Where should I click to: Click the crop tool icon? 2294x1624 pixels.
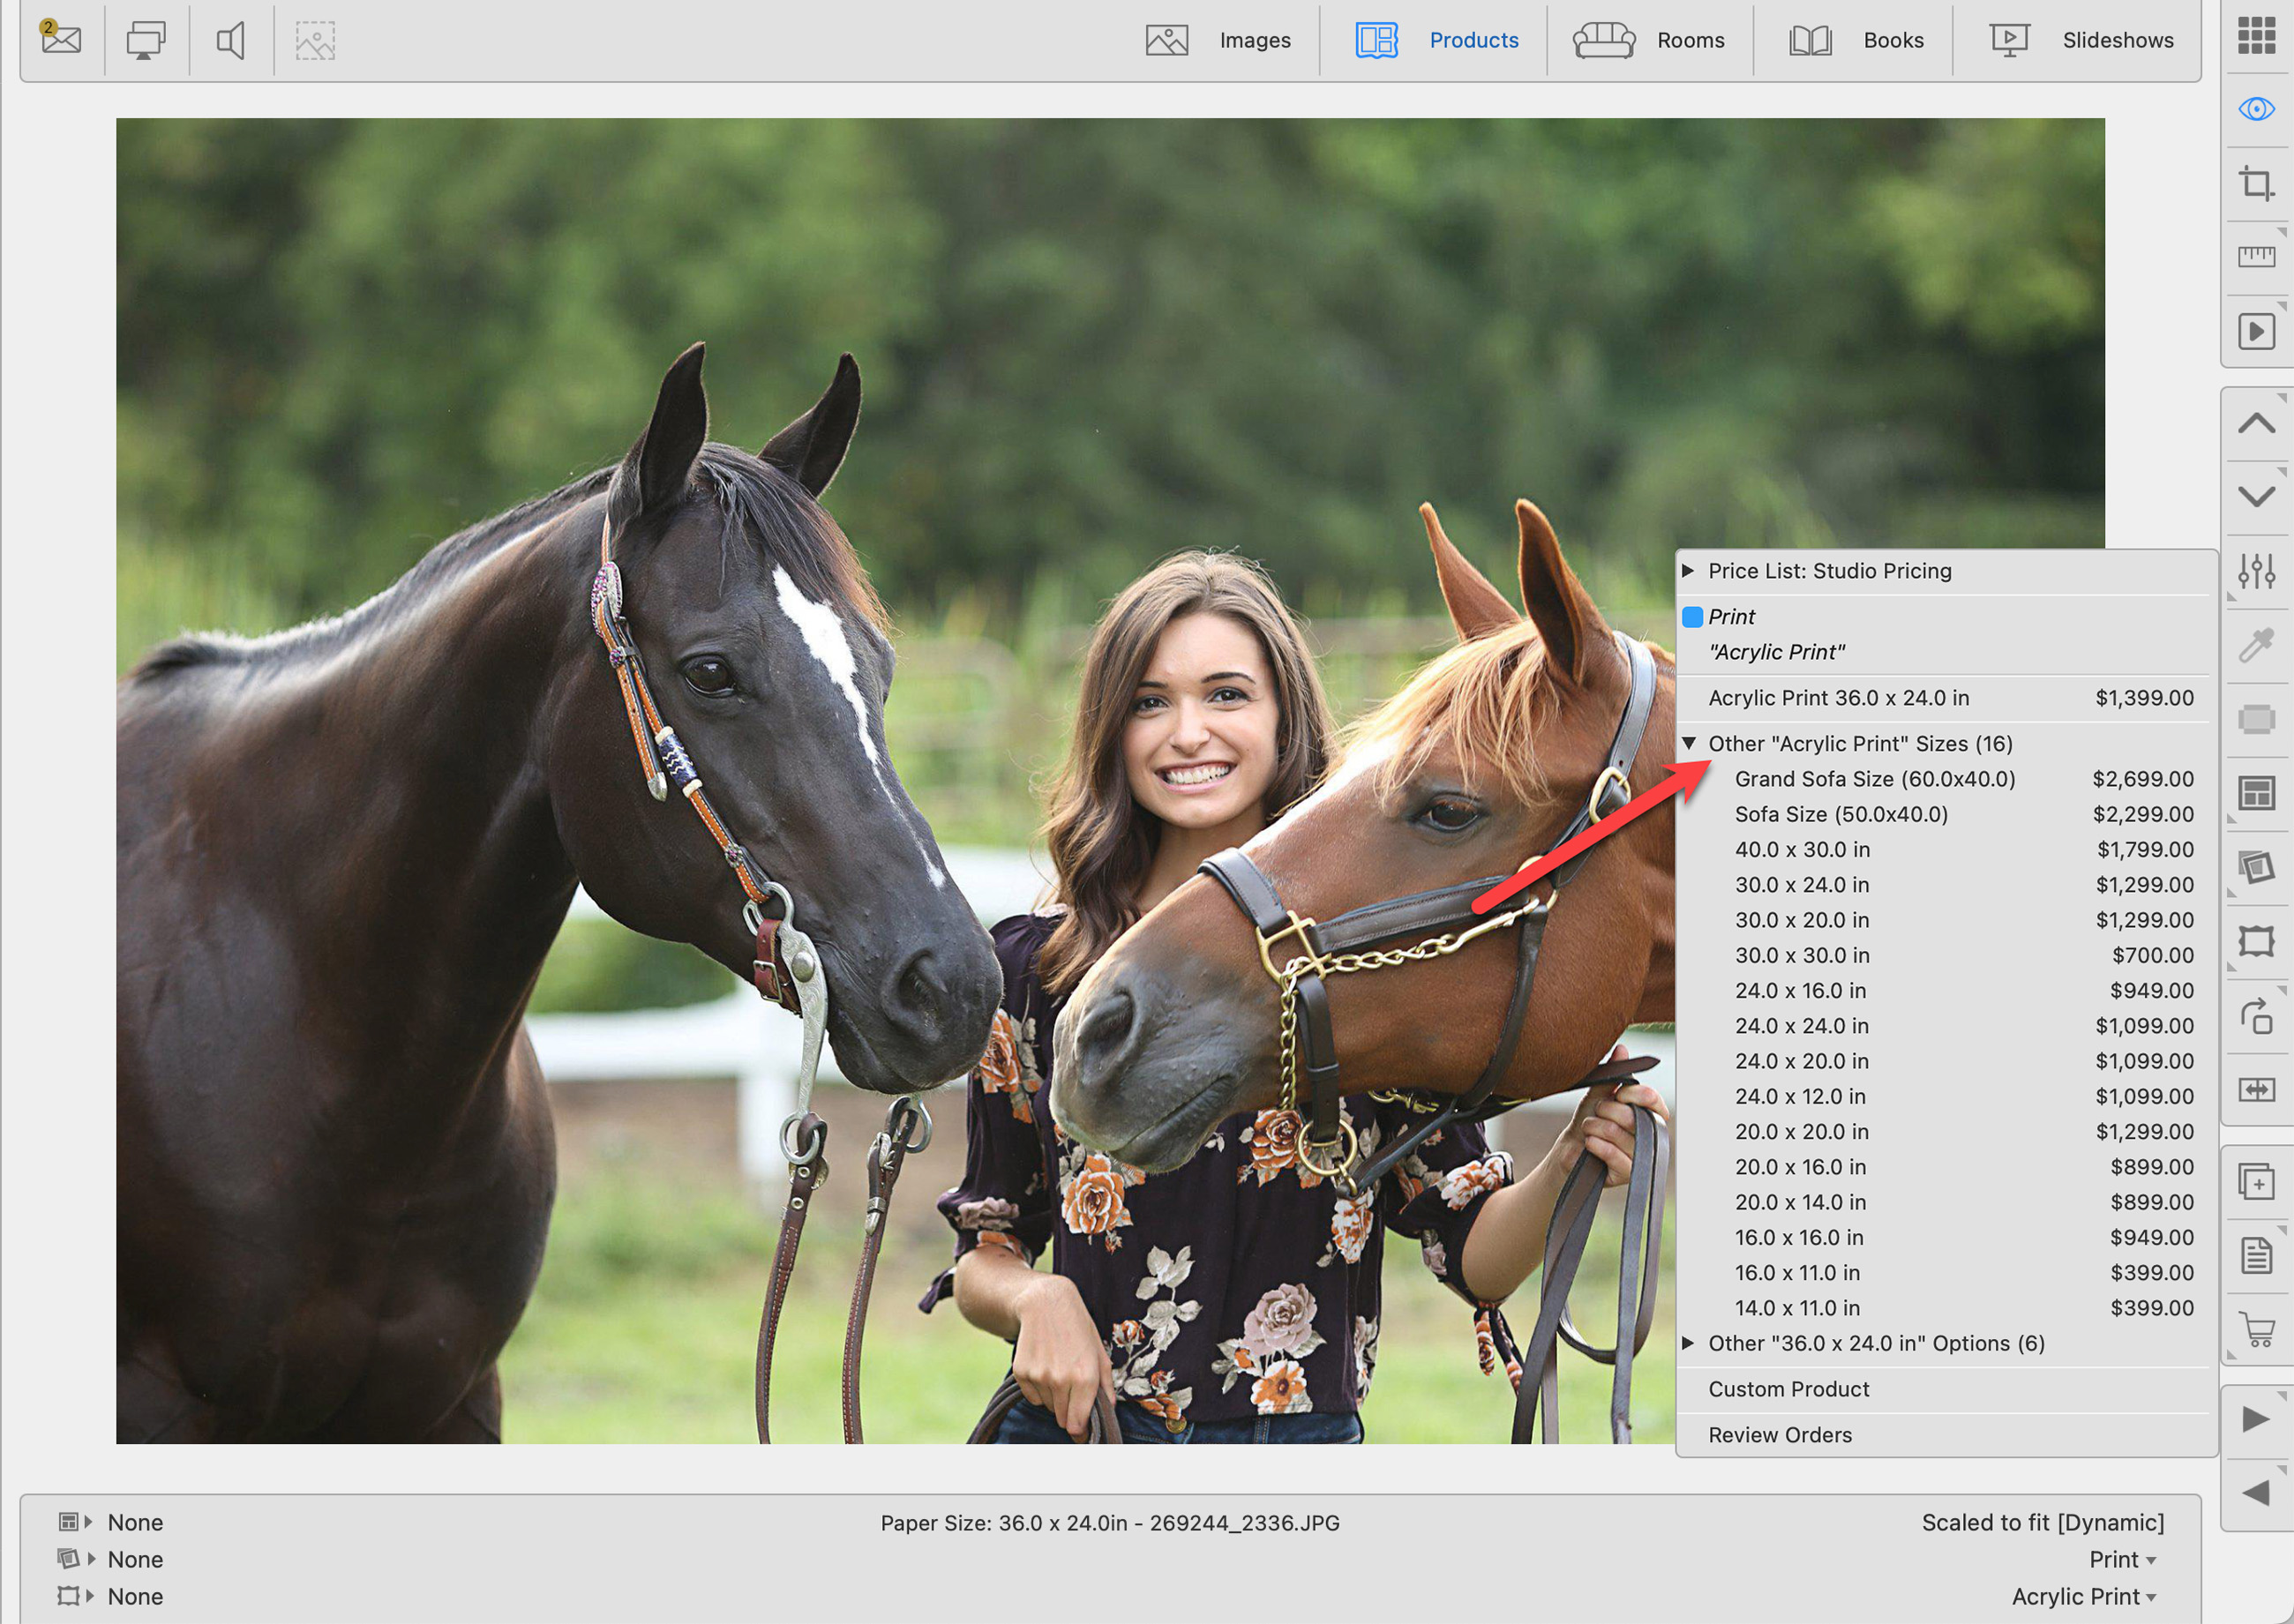[2255, 183]
